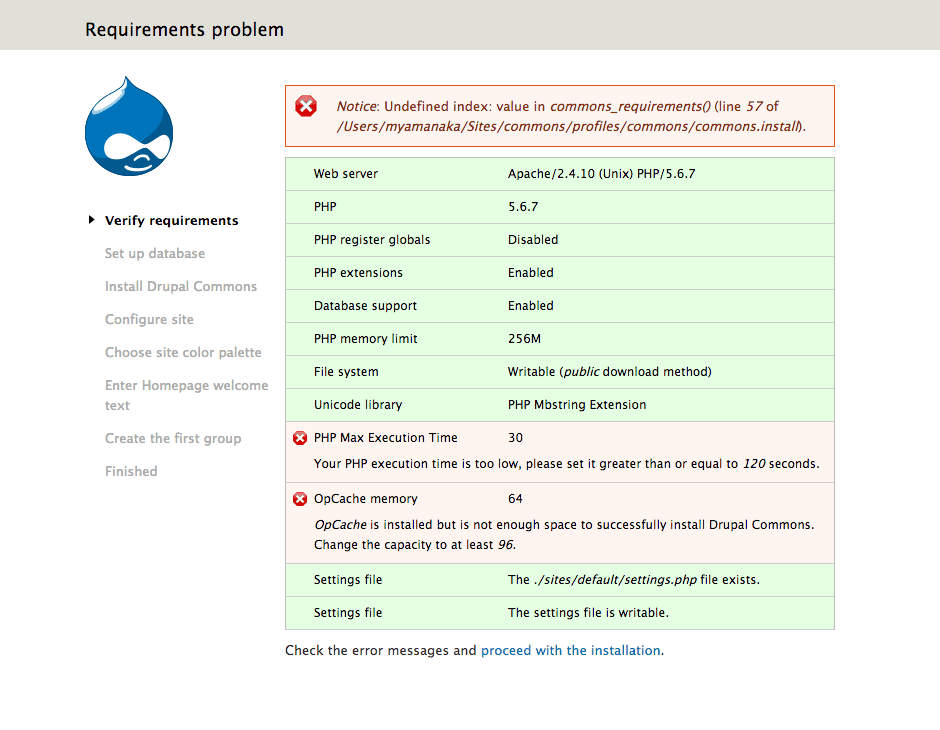Viewport: 940px width, 730px height.
Task: Click the Drupal droplet logo
Action: (x=129, y=127)
